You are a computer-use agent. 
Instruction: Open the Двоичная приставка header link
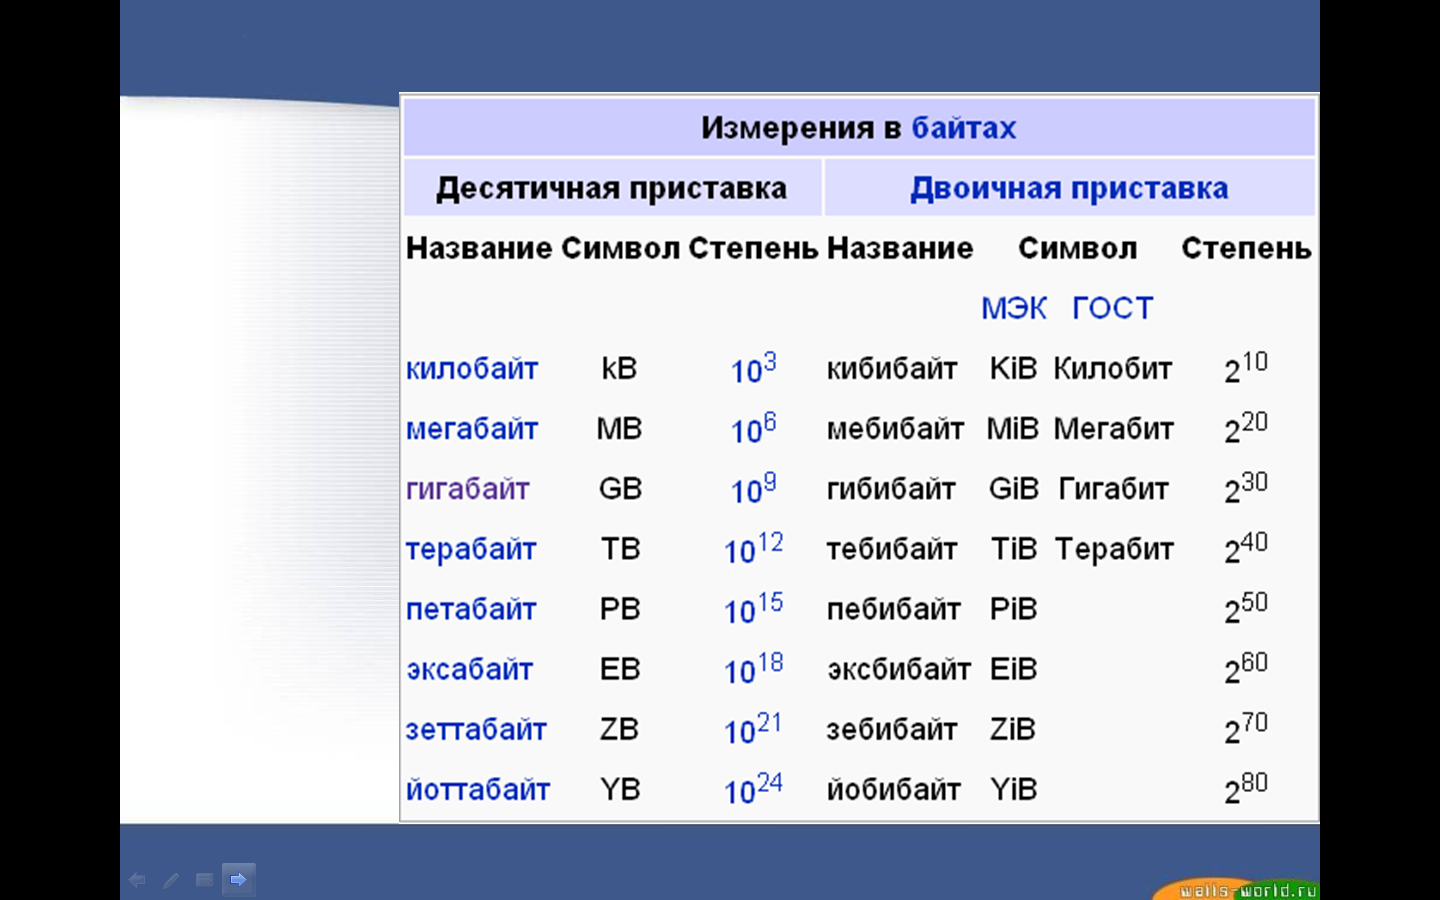pos(1069,188)
